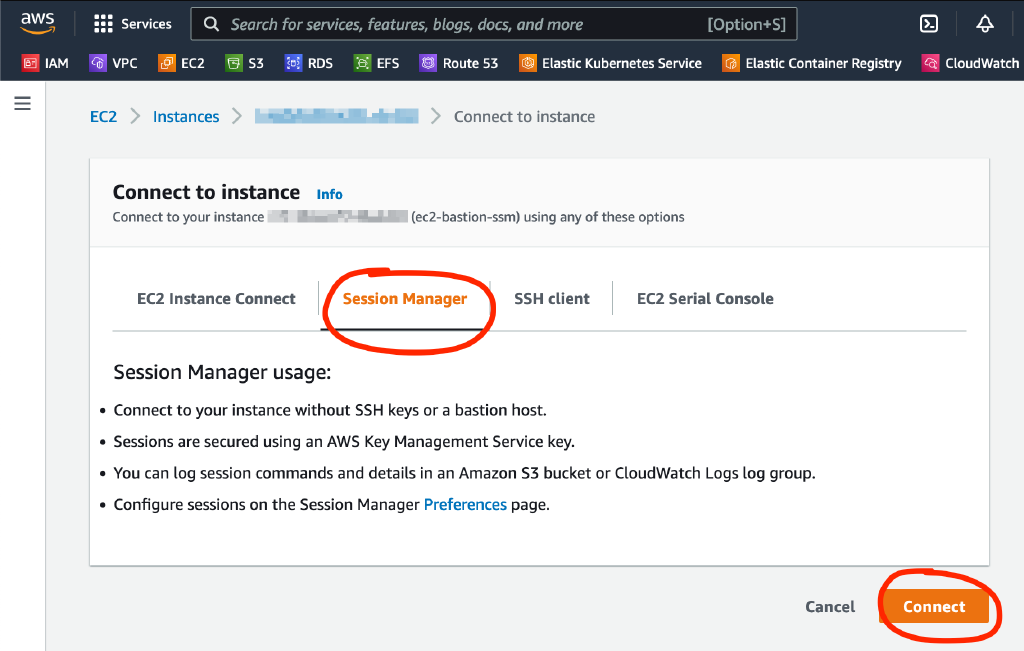Switch to the EC2 Serial Console tab

705,298
